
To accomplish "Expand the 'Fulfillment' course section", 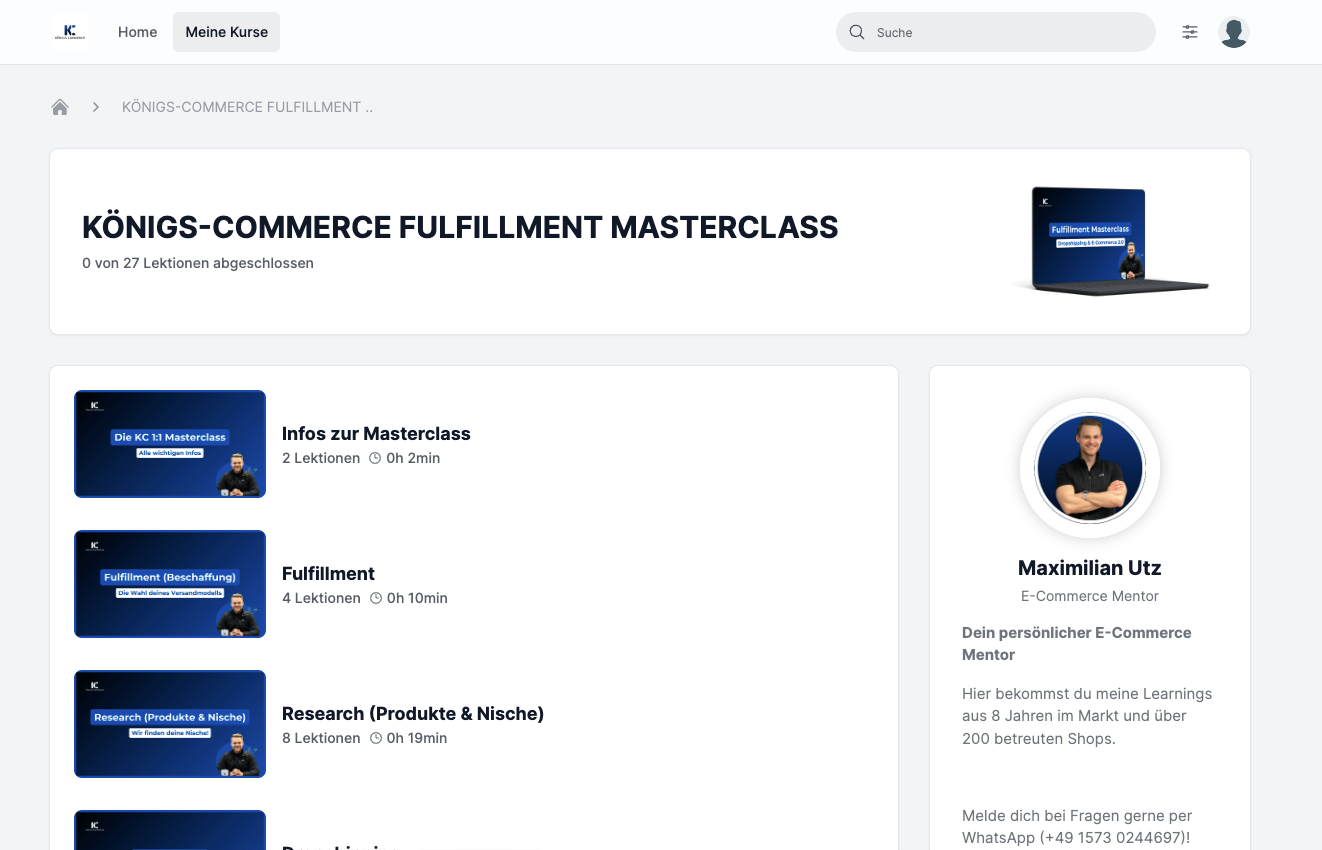I will click(x=328, y=573).
